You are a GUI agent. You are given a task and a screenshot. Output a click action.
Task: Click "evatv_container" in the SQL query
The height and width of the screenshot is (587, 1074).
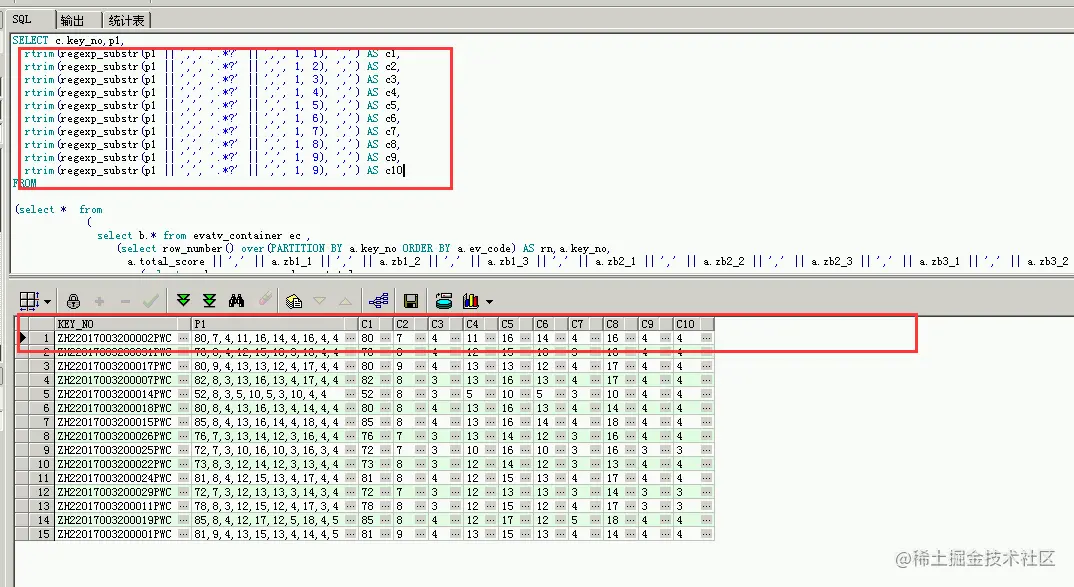coord(237,236)
